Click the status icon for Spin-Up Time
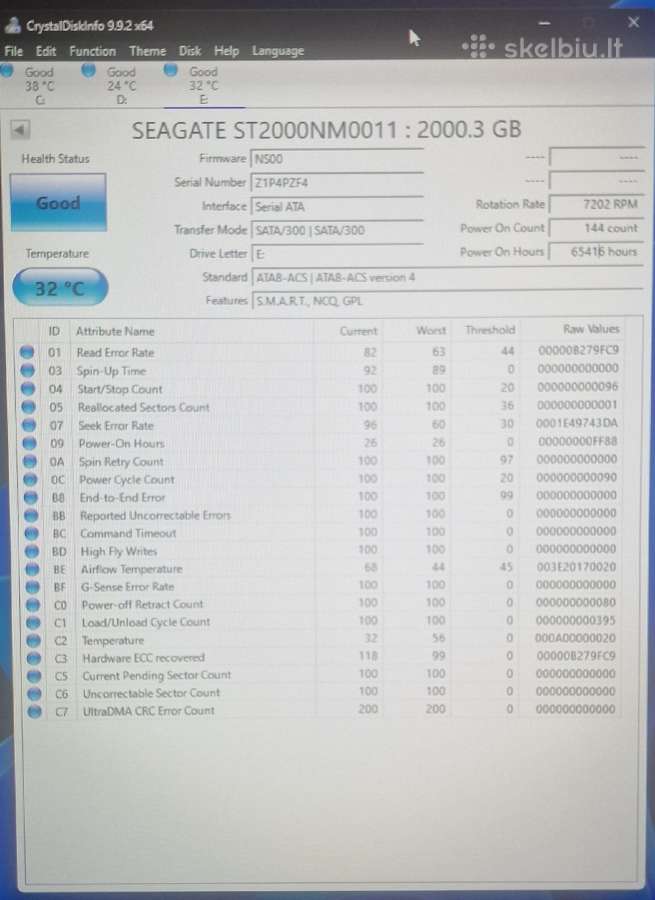The height and width of the screenshot is (900, 655). point(28,371)
